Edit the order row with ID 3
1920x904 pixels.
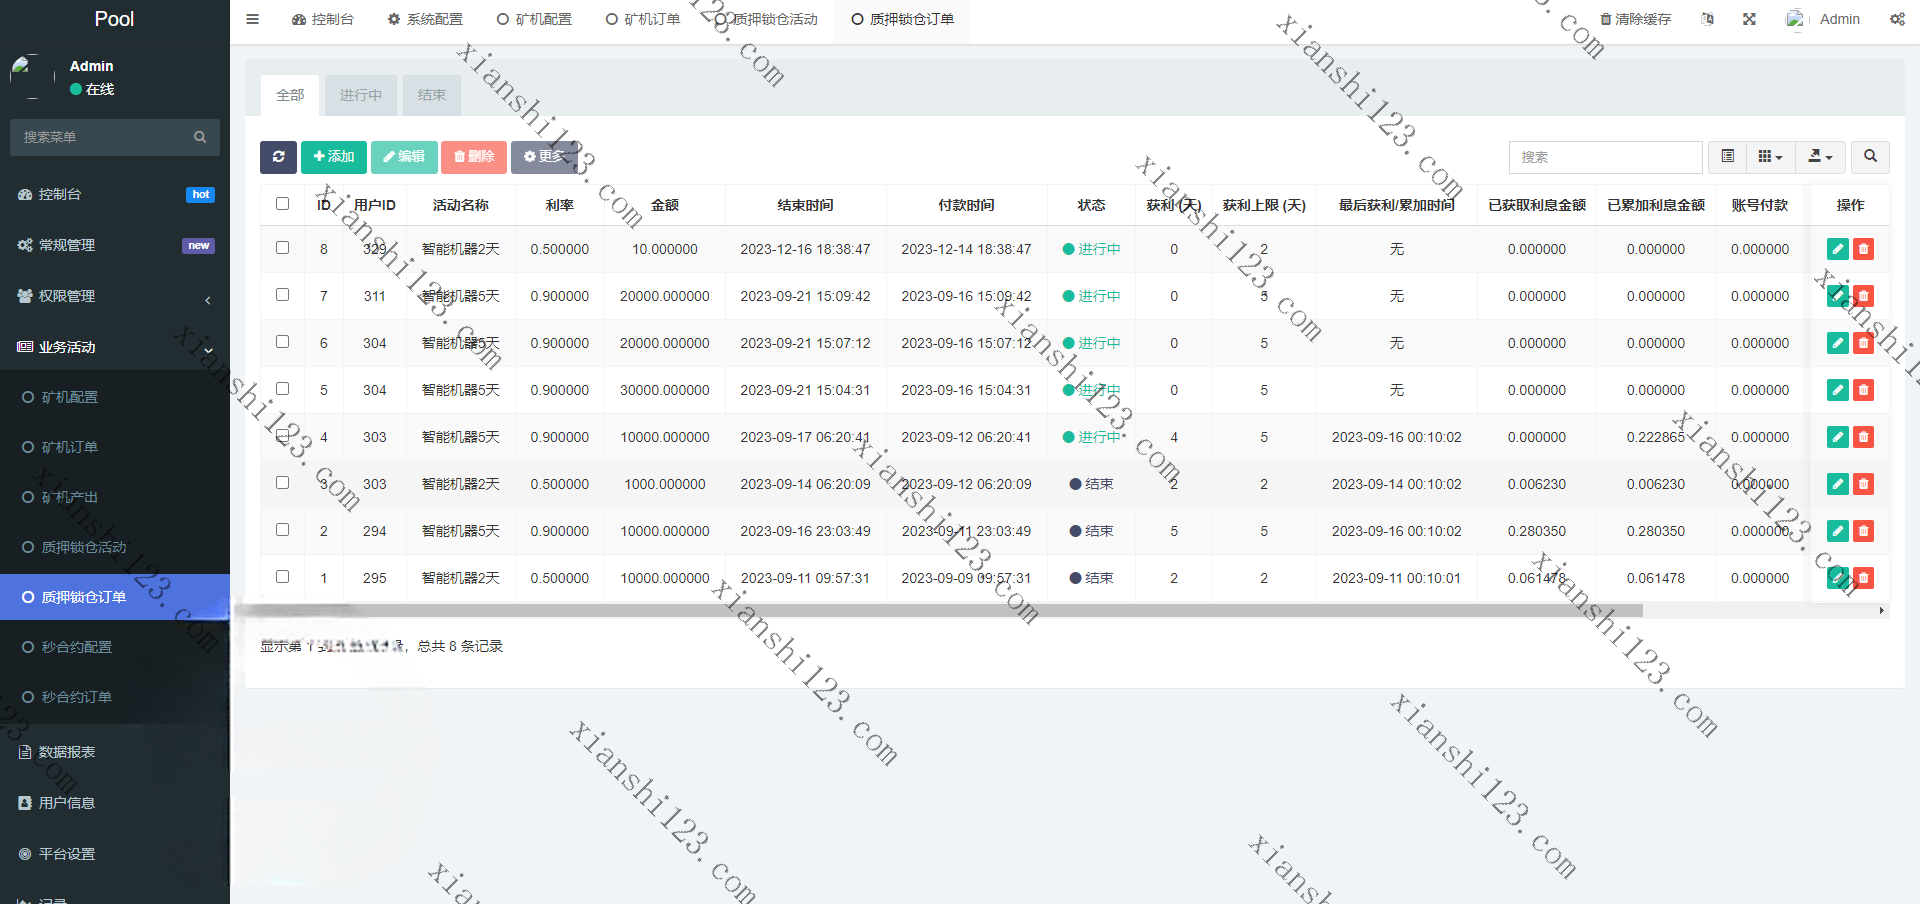click(x=1838, y=484)
